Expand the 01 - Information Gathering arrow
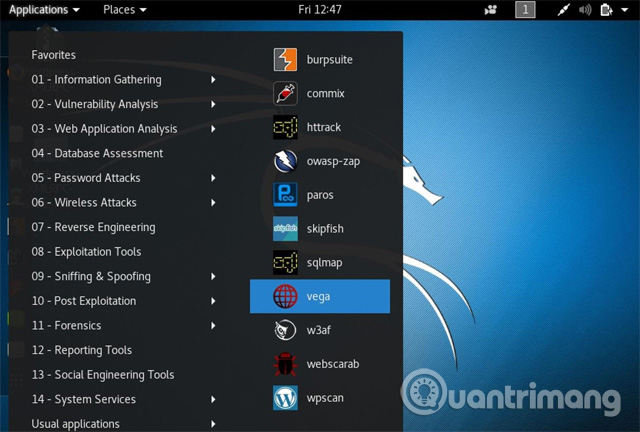 coord(213,80)
